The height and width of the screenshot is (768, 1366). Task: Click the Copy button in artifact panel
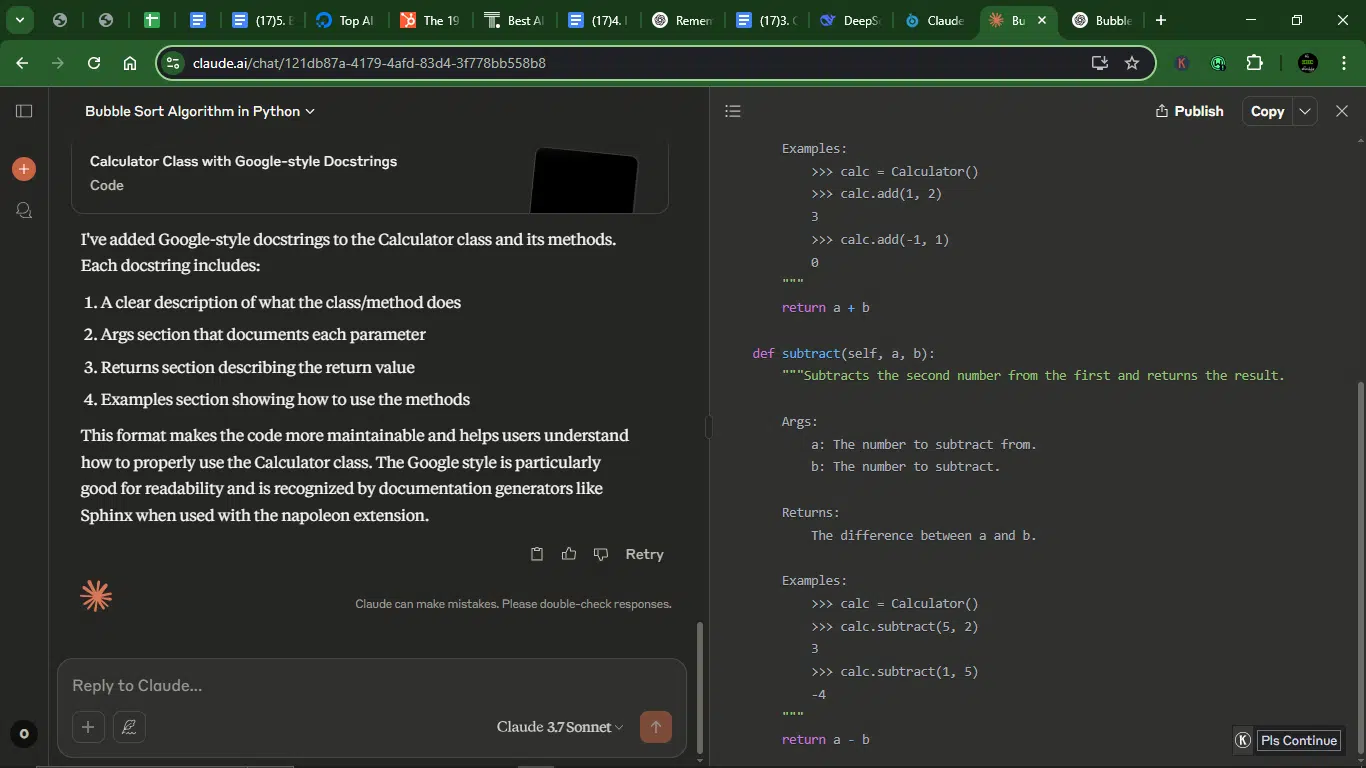[x=1267, y=111]
